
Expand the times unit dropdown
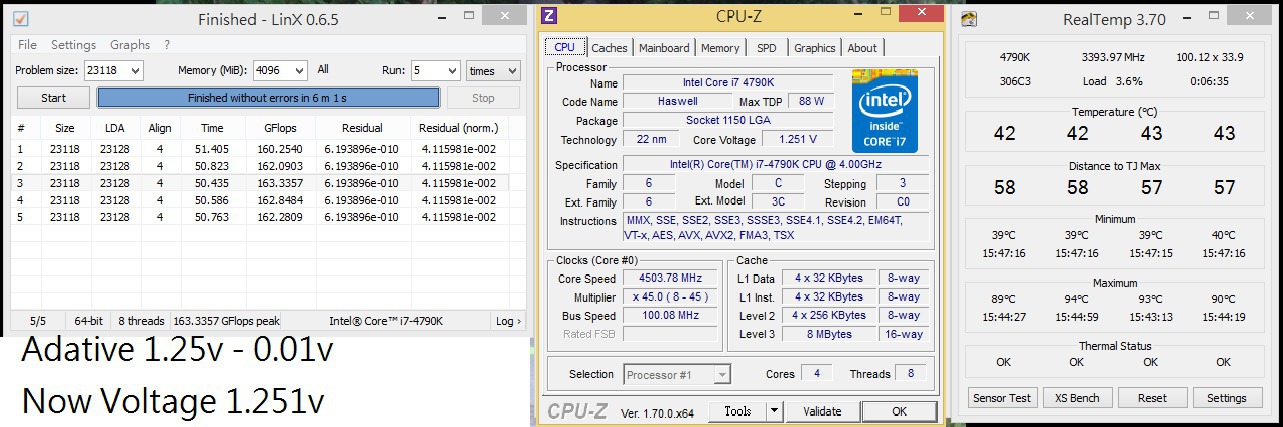point(513,70)
